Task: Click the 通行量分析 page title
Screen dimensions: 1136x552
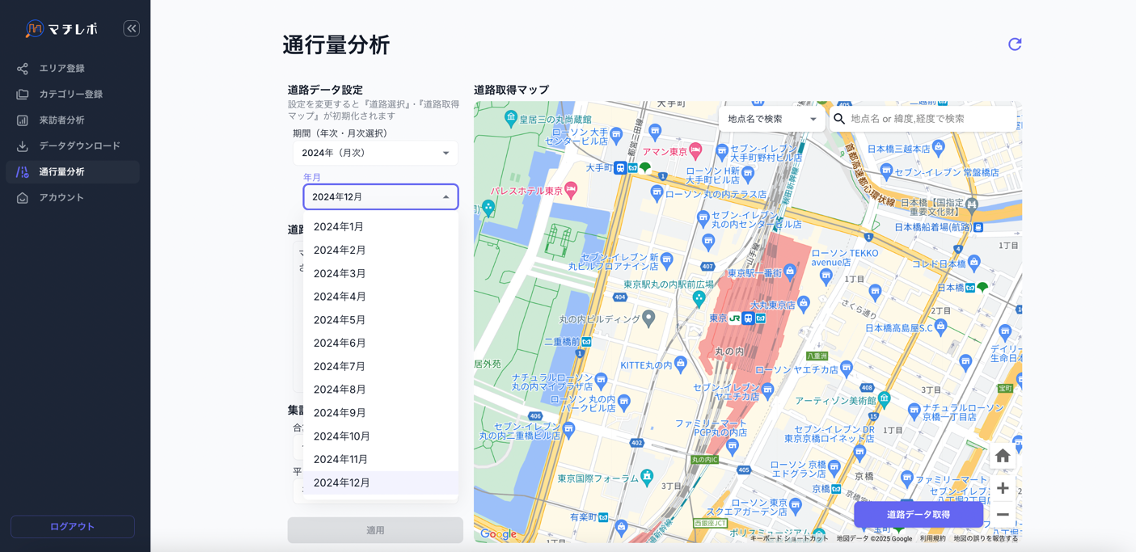Action: [x=336, y=45]
